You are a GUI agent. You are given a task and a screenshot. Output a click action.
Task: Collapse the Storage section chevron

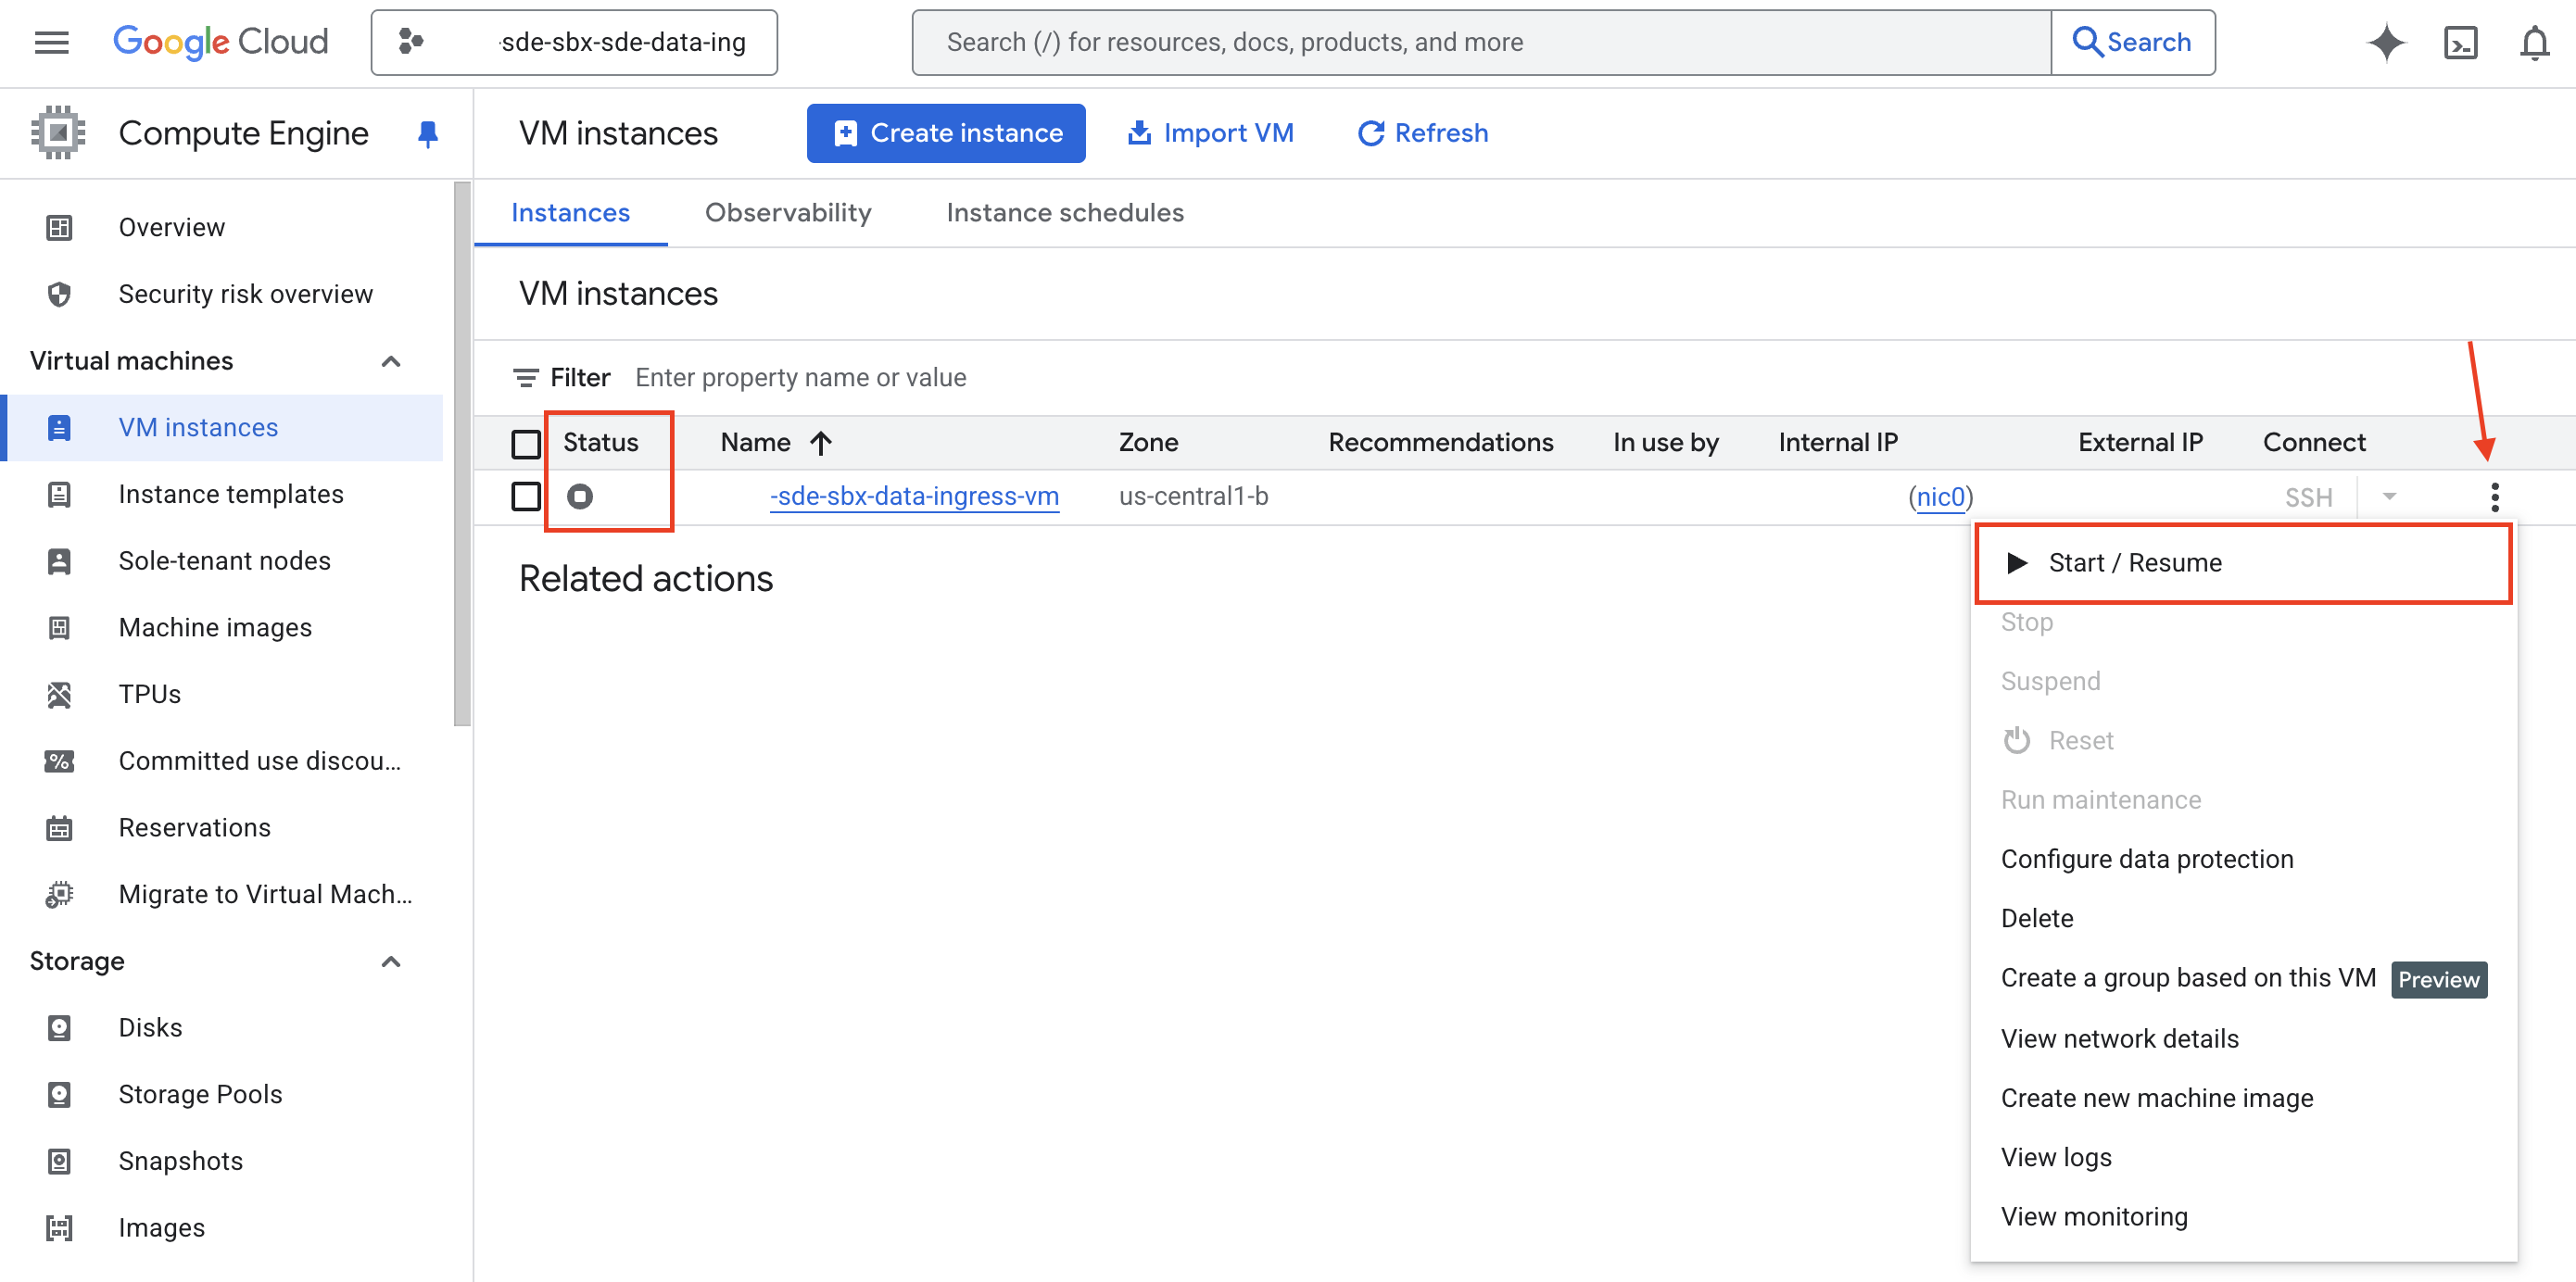[x=391, y=961]
